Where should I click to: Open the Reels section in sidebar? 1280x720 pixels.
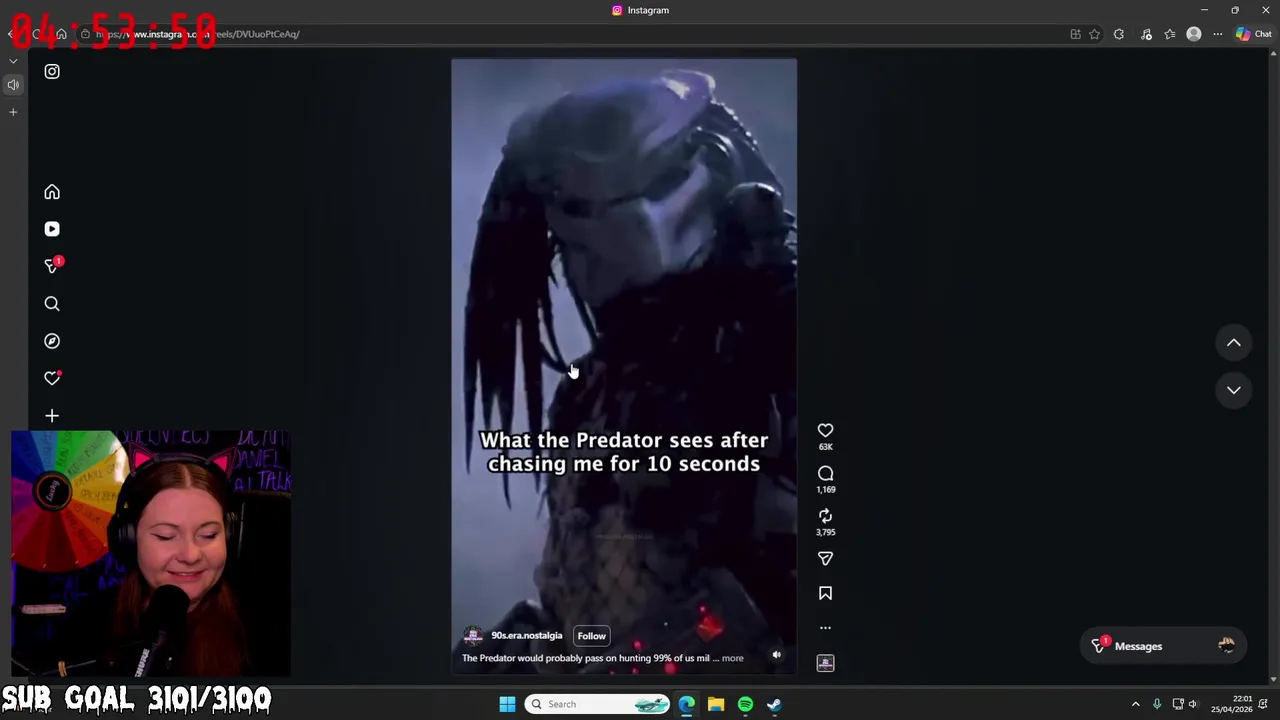pyautogui.click(x=52, y=229)
